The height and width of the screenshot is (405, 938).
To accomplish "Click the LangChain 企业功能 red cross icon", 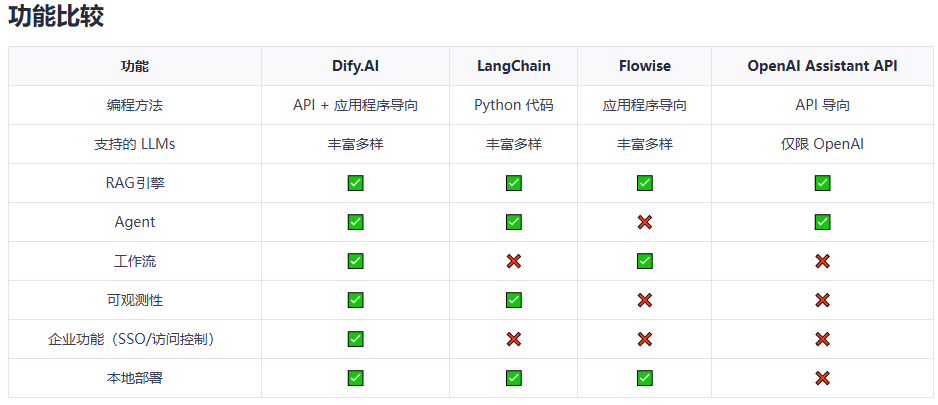I will point(513,339).
